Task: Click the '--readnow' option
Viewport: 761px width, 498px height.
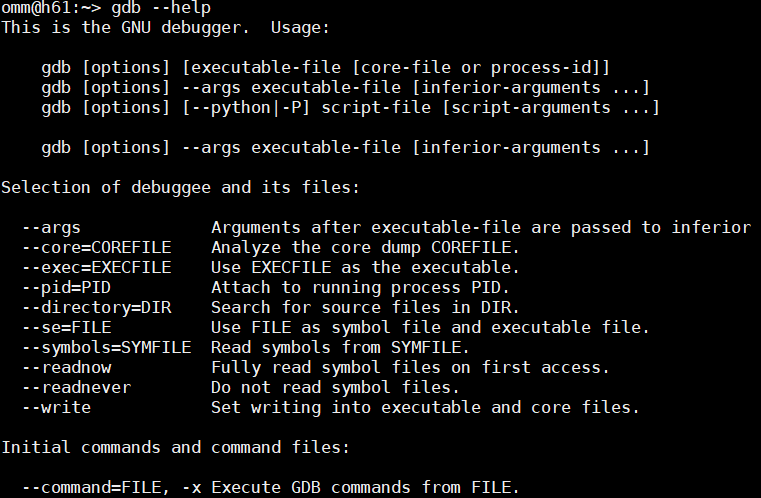Action: pos(66,367)
